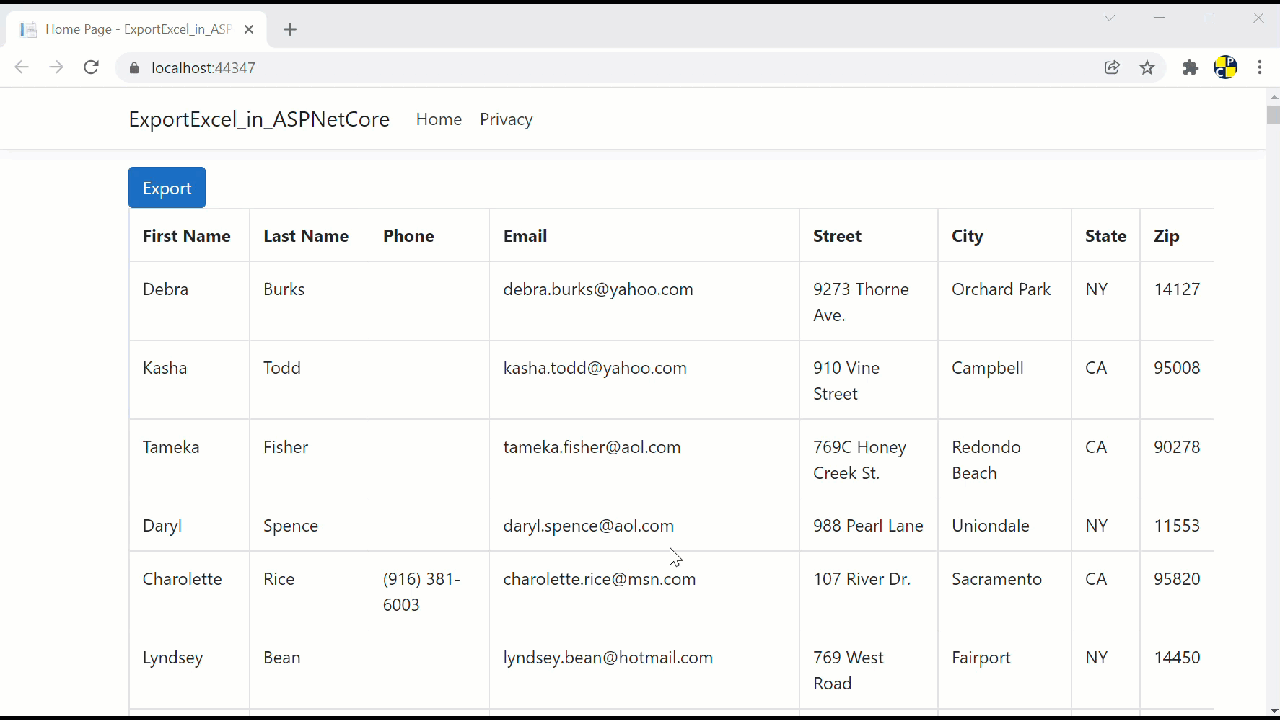Click the address bar URL localhost:44347
The image size is (1280, 720).
[x=203, y=68]
